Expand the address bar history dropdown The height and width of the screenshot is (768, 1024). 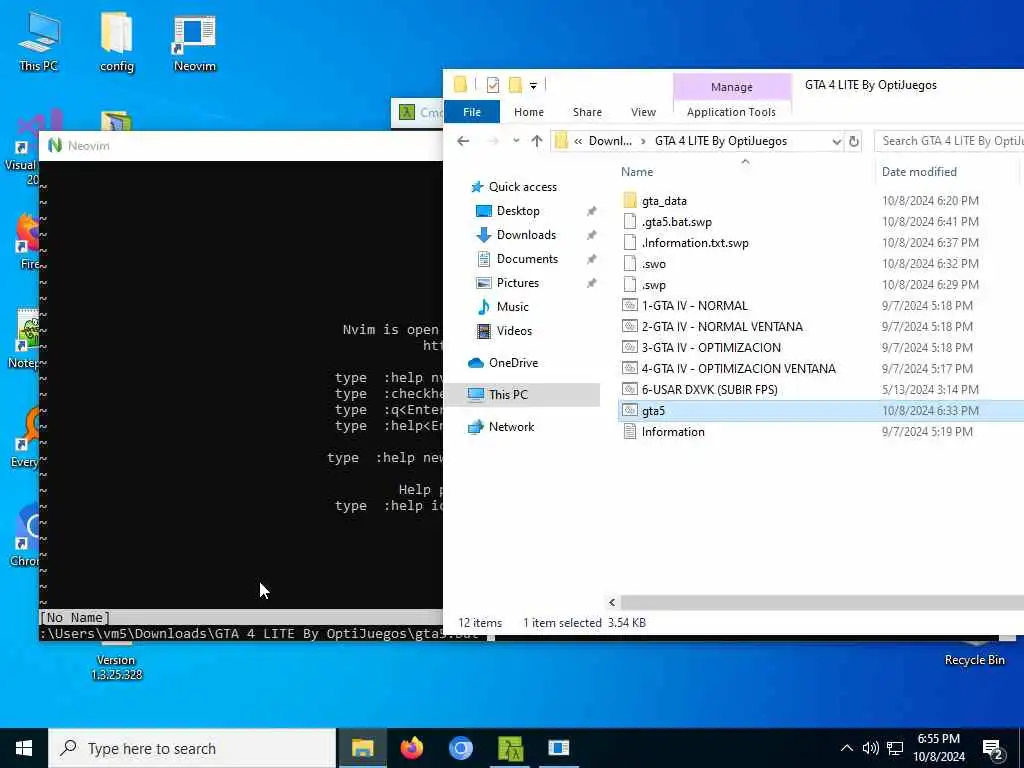[837, 141]
